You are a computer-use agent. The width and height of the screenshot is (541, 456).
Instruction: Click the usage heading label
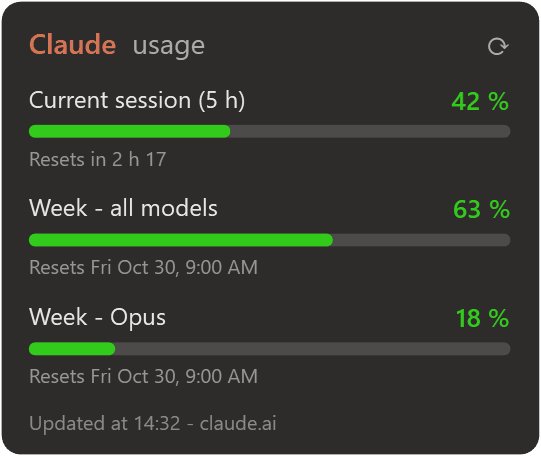[169, 47]
